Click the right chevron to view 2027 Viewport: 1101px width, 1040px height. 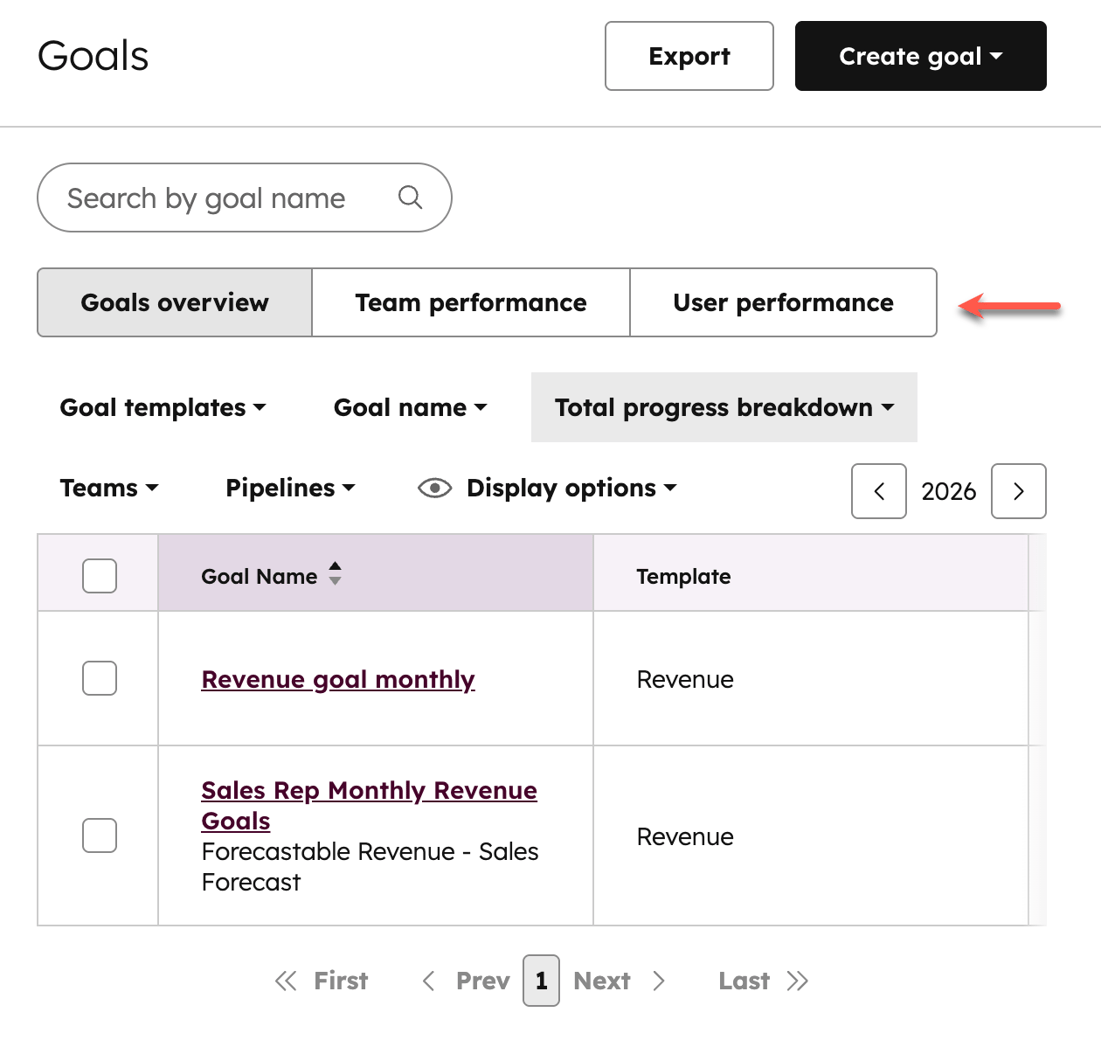coord(1018,491)
